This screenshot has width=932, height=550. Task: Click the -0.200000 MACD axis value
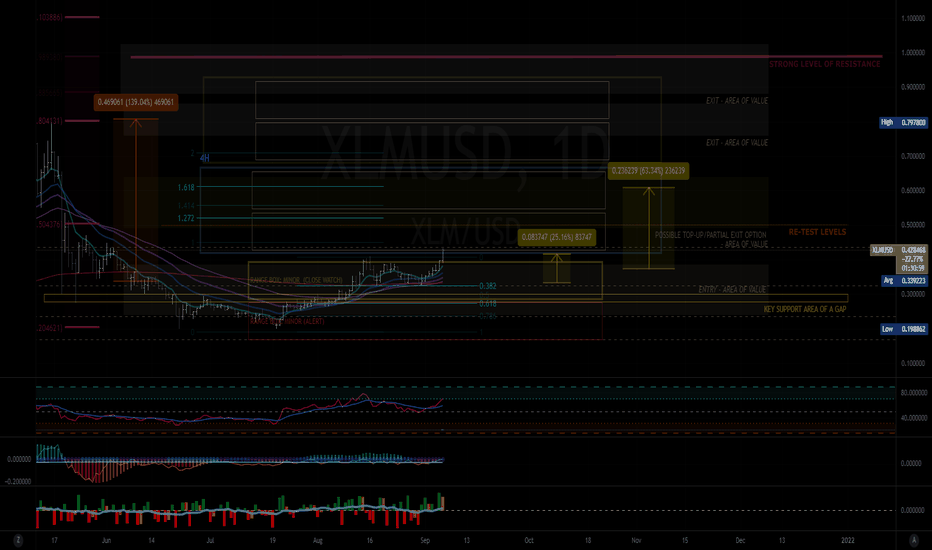18,482
